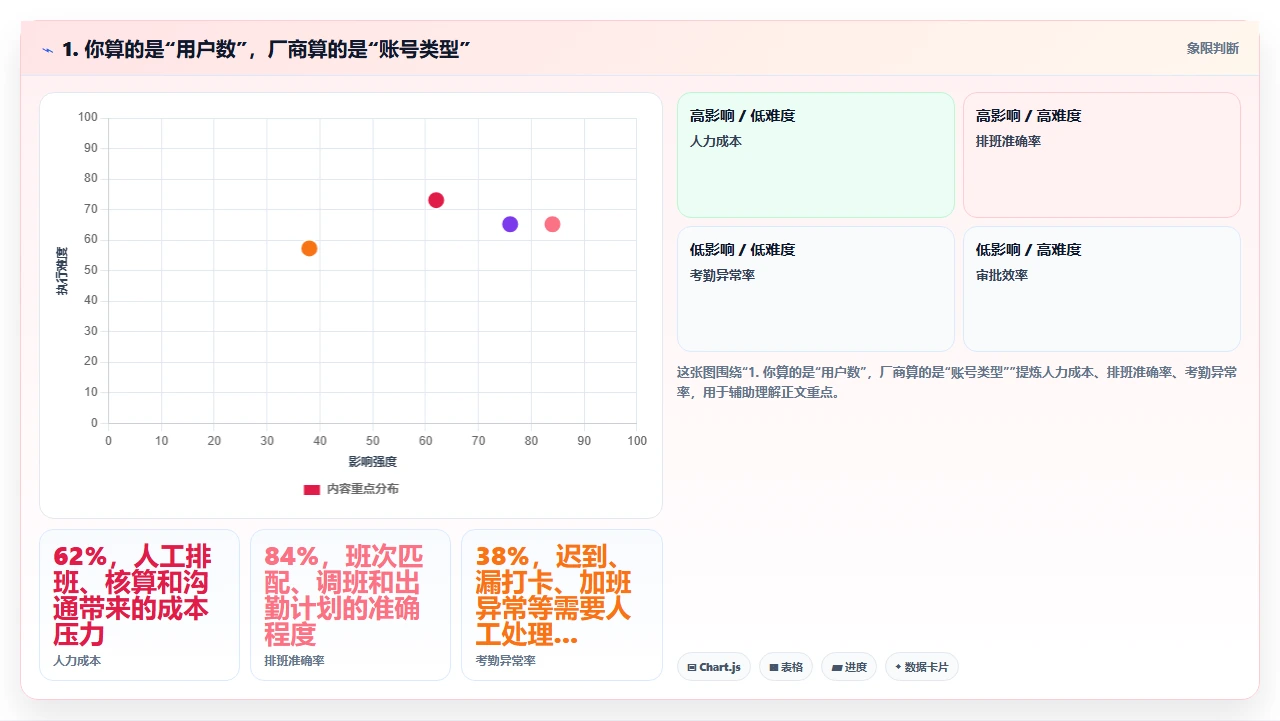1280x721 pixels.
Task: Click the icon in the 数据卡片 chip
Action: tap(898, 667)
